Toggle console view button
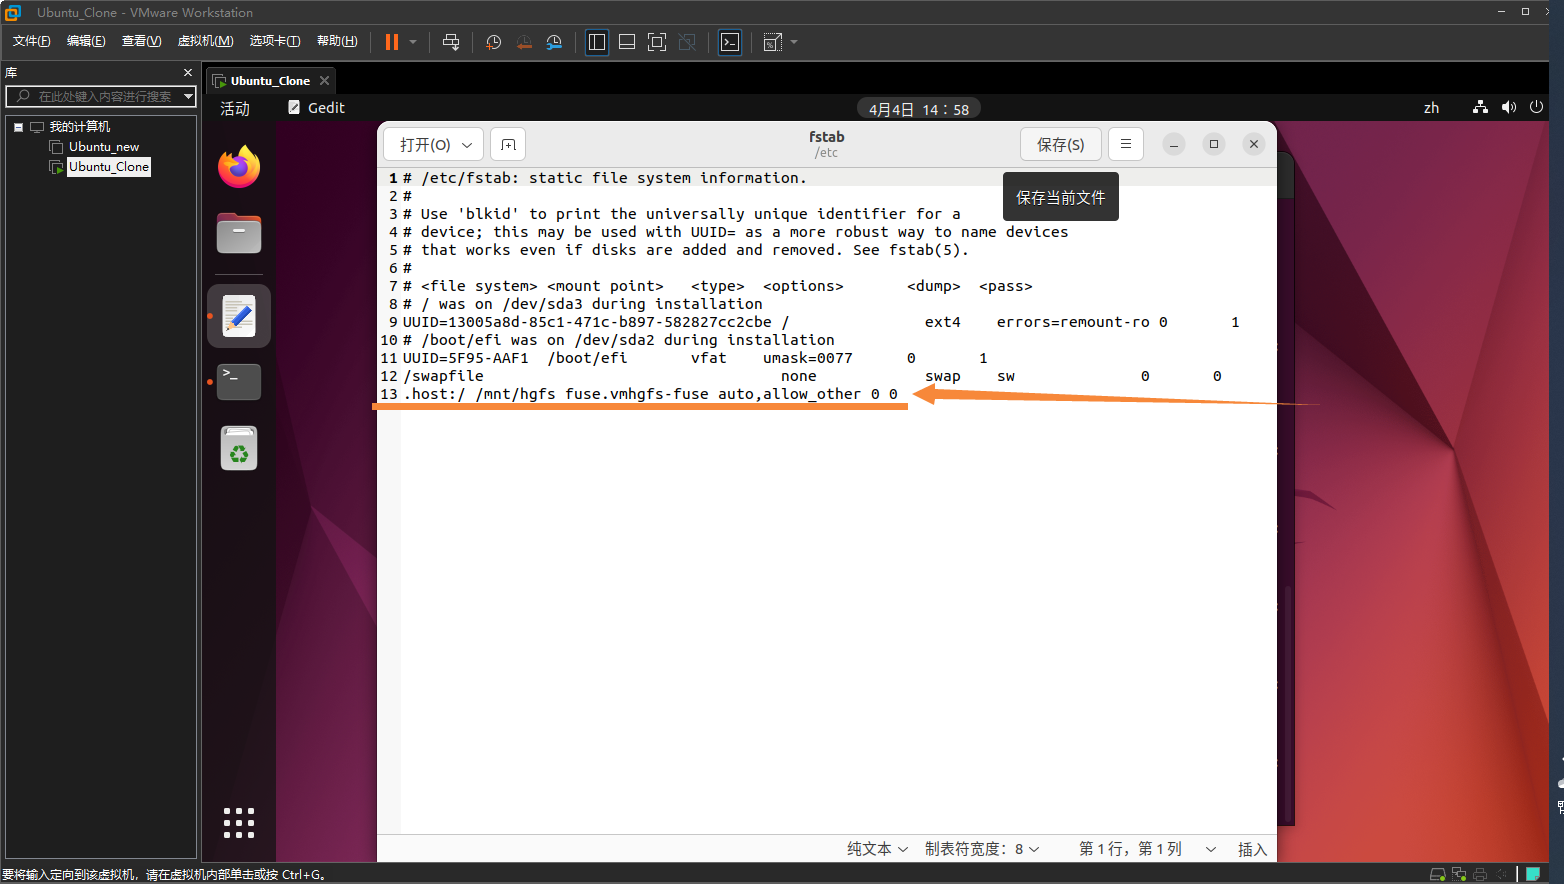Image resolution: width=1564 pixels, height=884 pixels. 730,42
